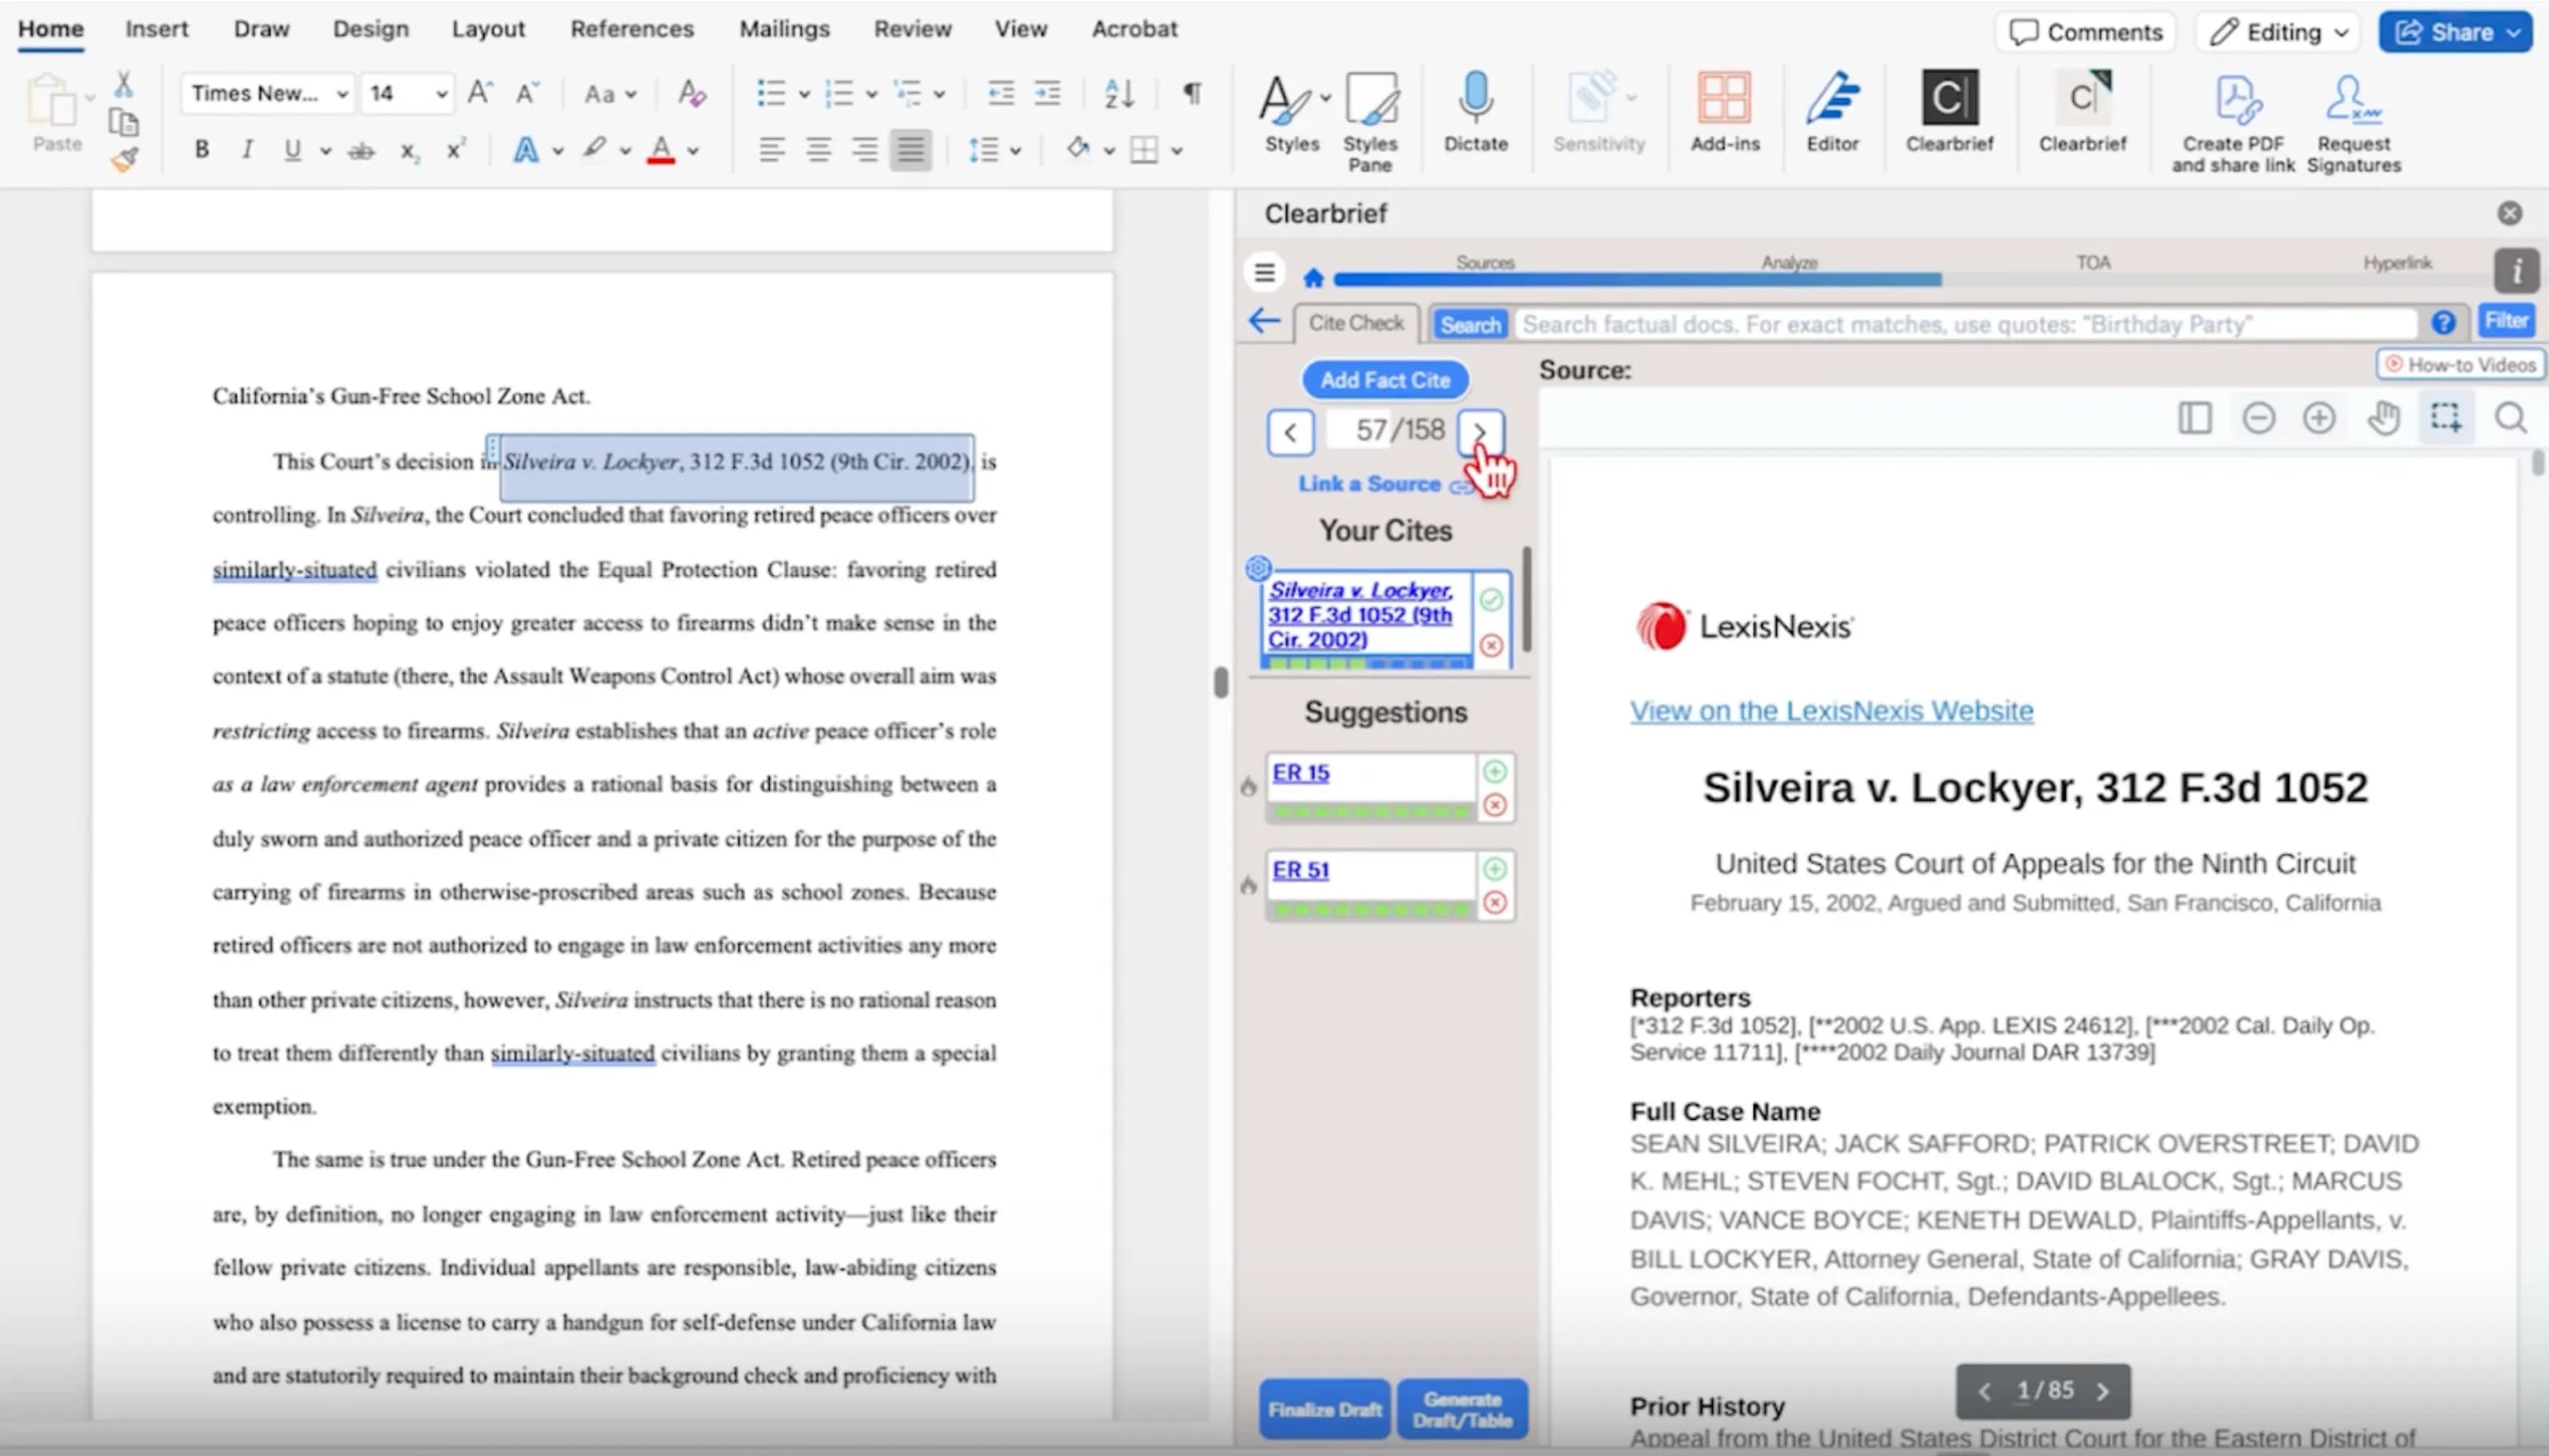Open the Cite Check tab in Clearbrief

[x=1357, y=322]
